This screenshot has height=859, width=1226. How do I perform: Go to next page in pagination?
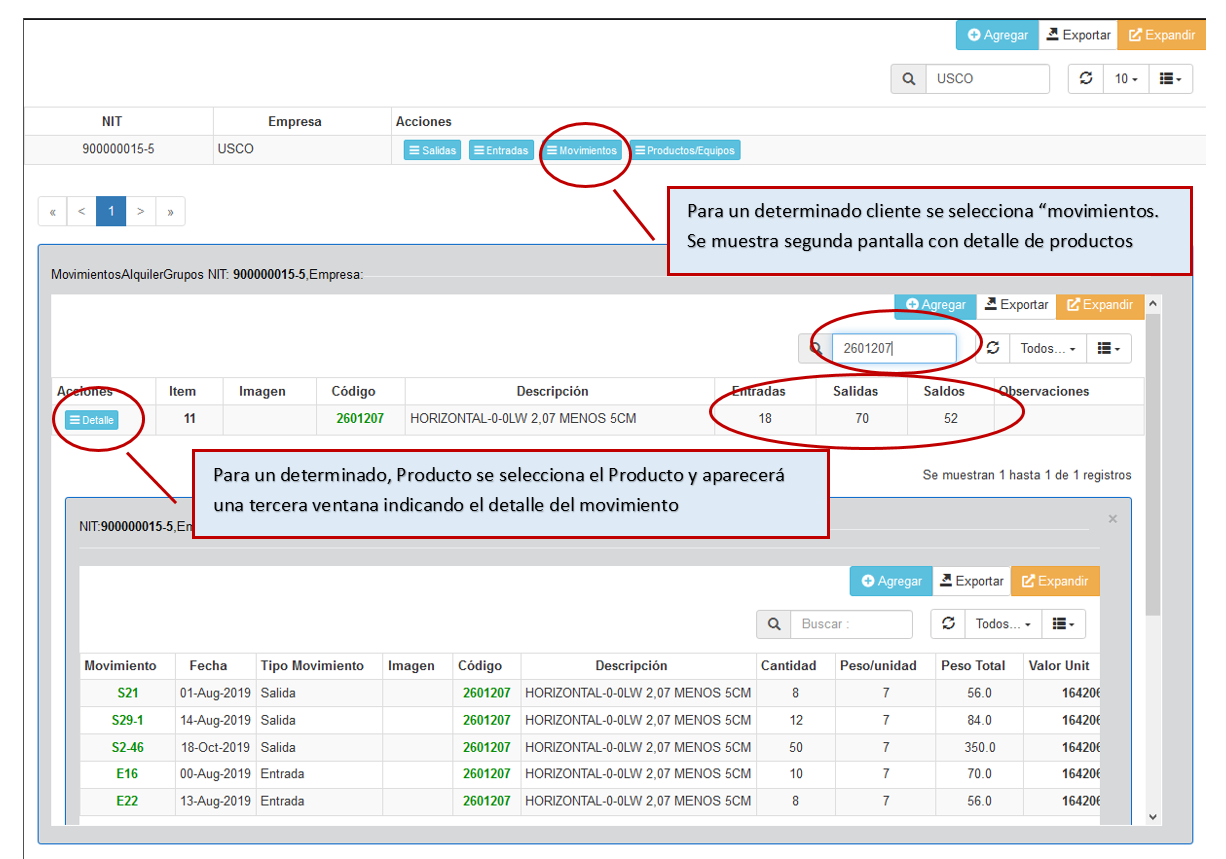(x=141, y=212)
